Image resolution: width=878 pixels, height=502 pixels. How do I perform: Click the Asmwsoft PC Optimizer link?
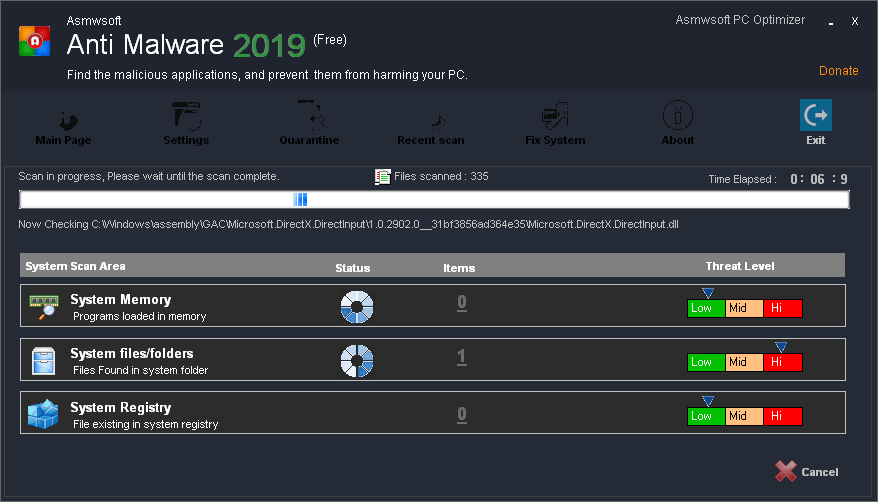740,20
